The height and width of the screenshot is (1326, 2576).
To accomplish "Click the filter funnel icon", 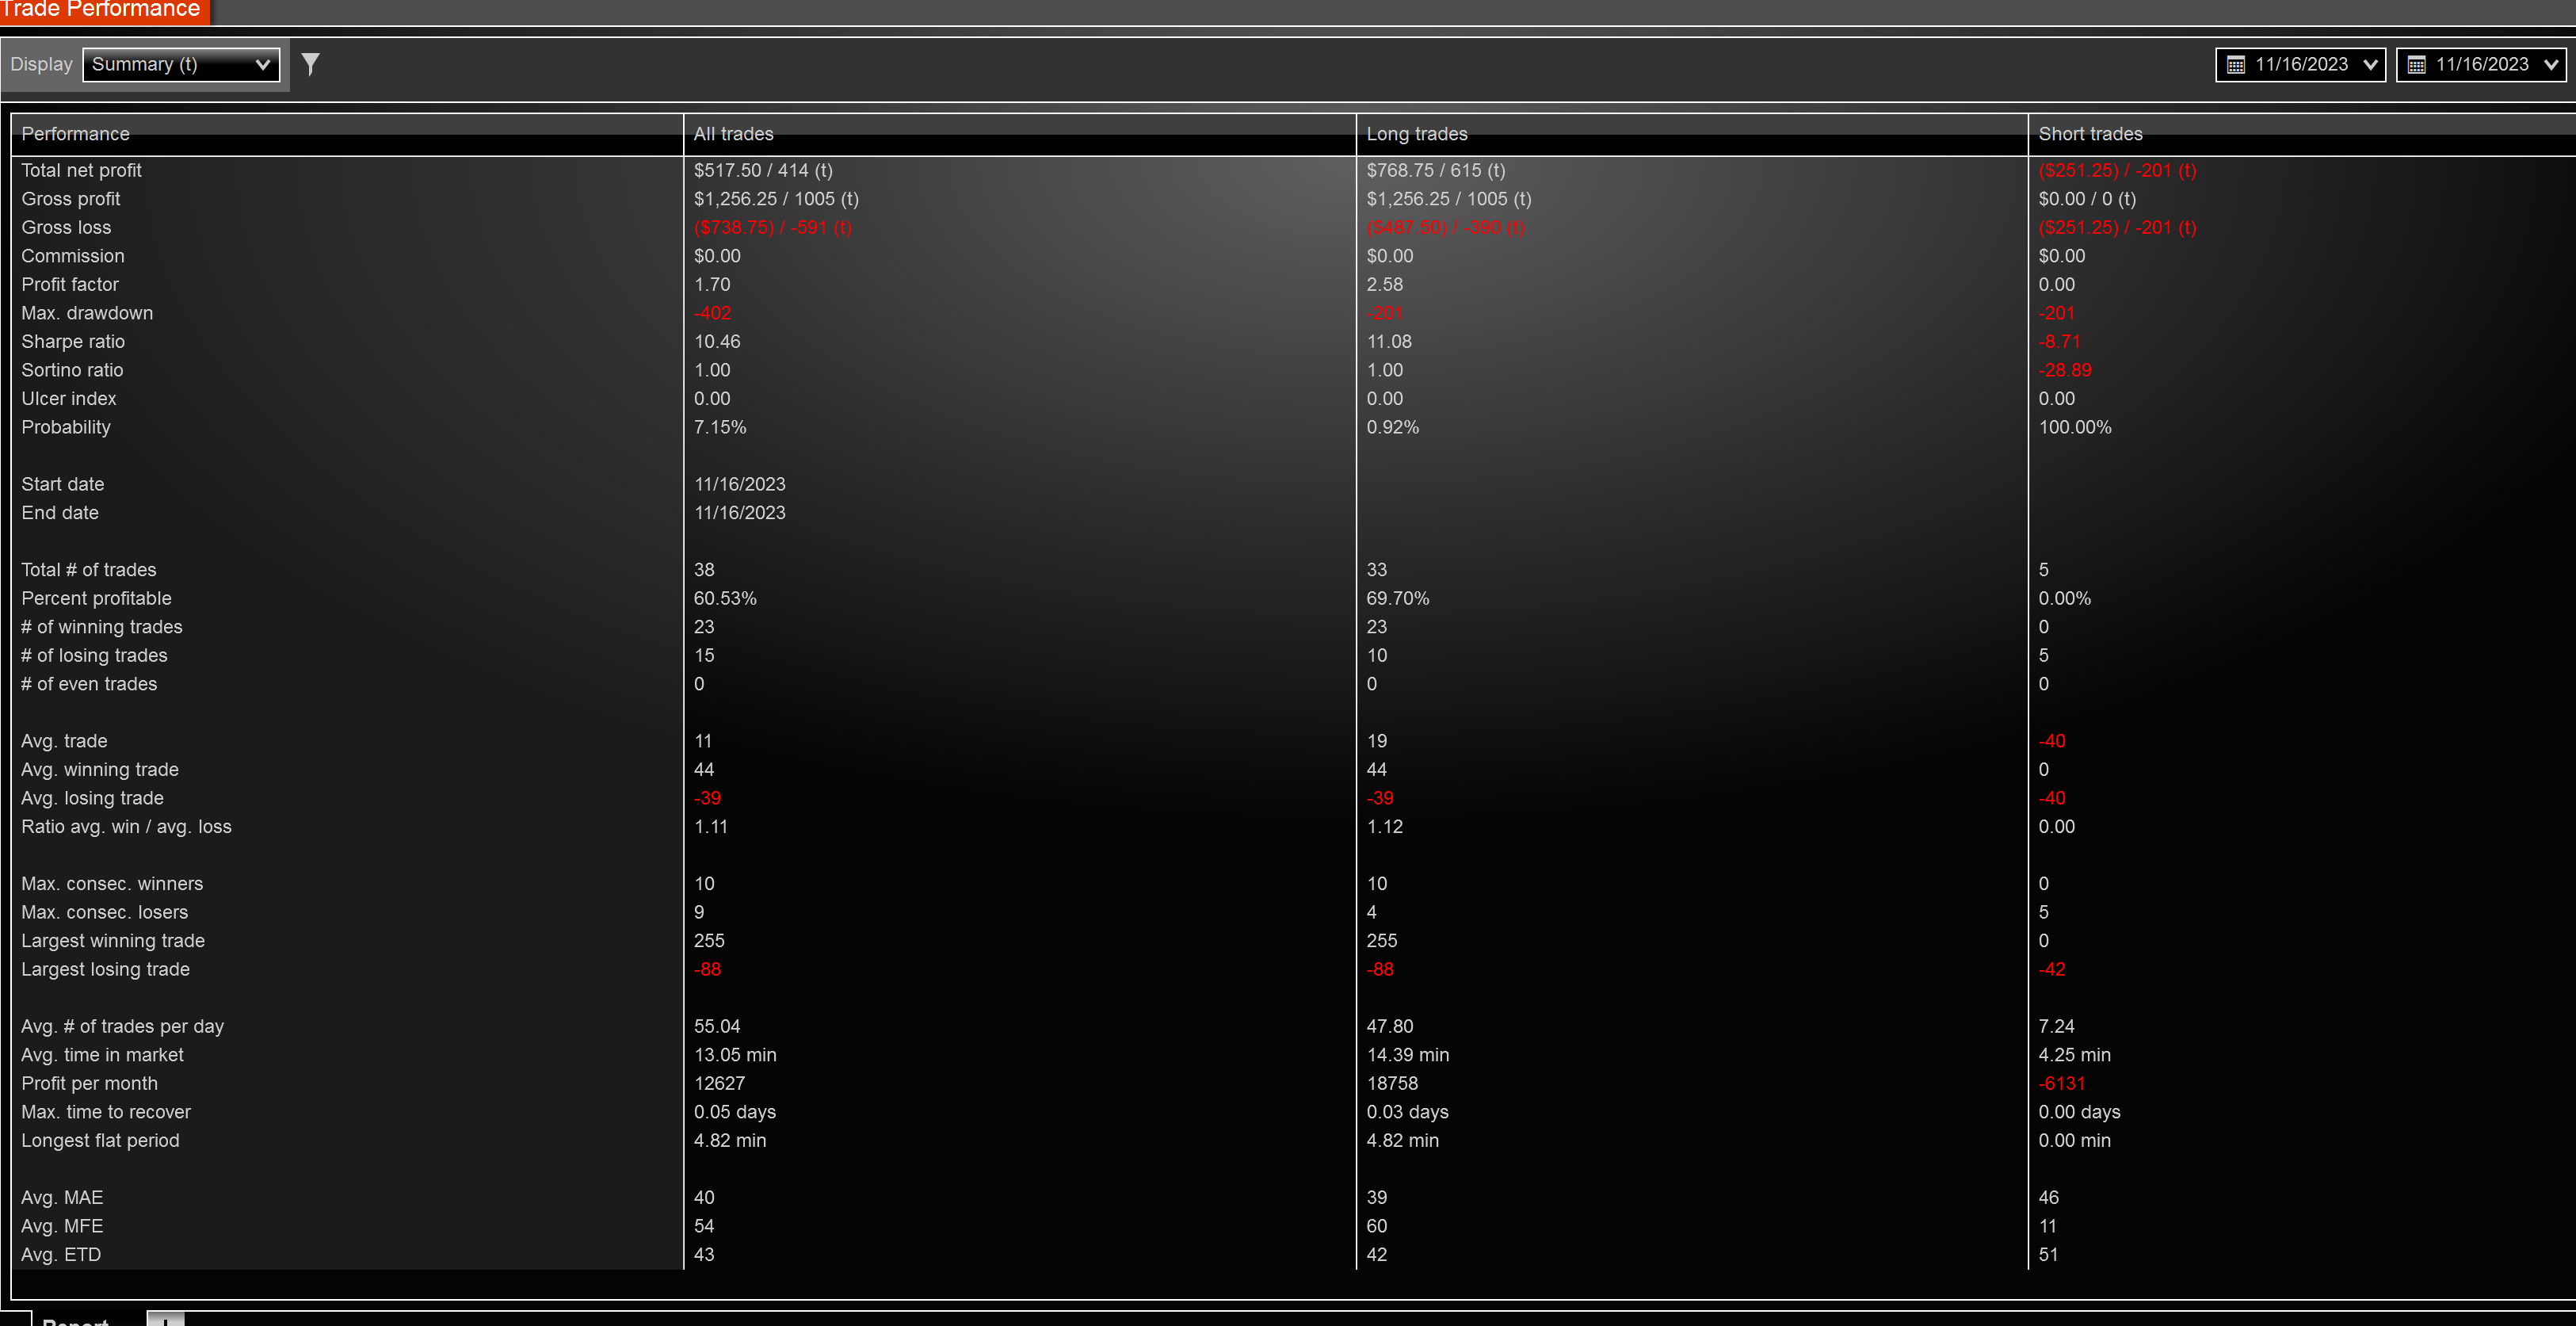I will tap(311, 64).
